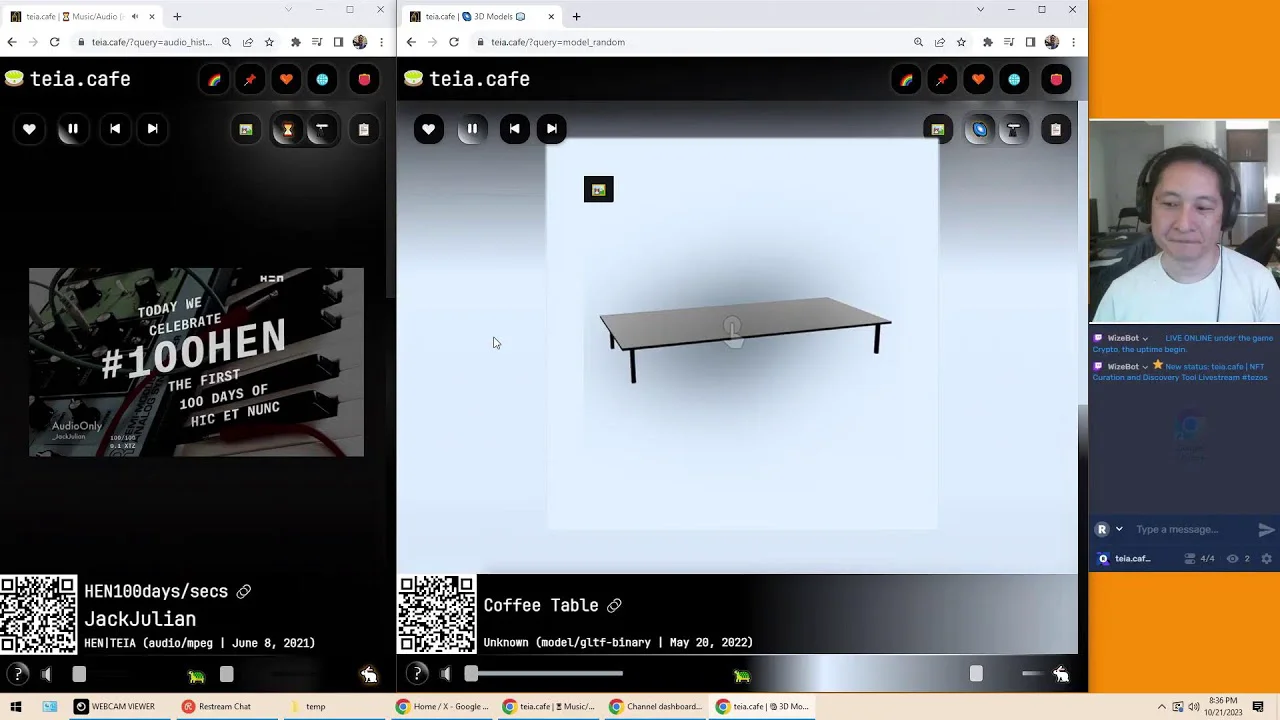1280x720 pixels.
Task: Toggle the hourglass mode button in the left window
Action: pyautogui.click(x=287, y=129)
